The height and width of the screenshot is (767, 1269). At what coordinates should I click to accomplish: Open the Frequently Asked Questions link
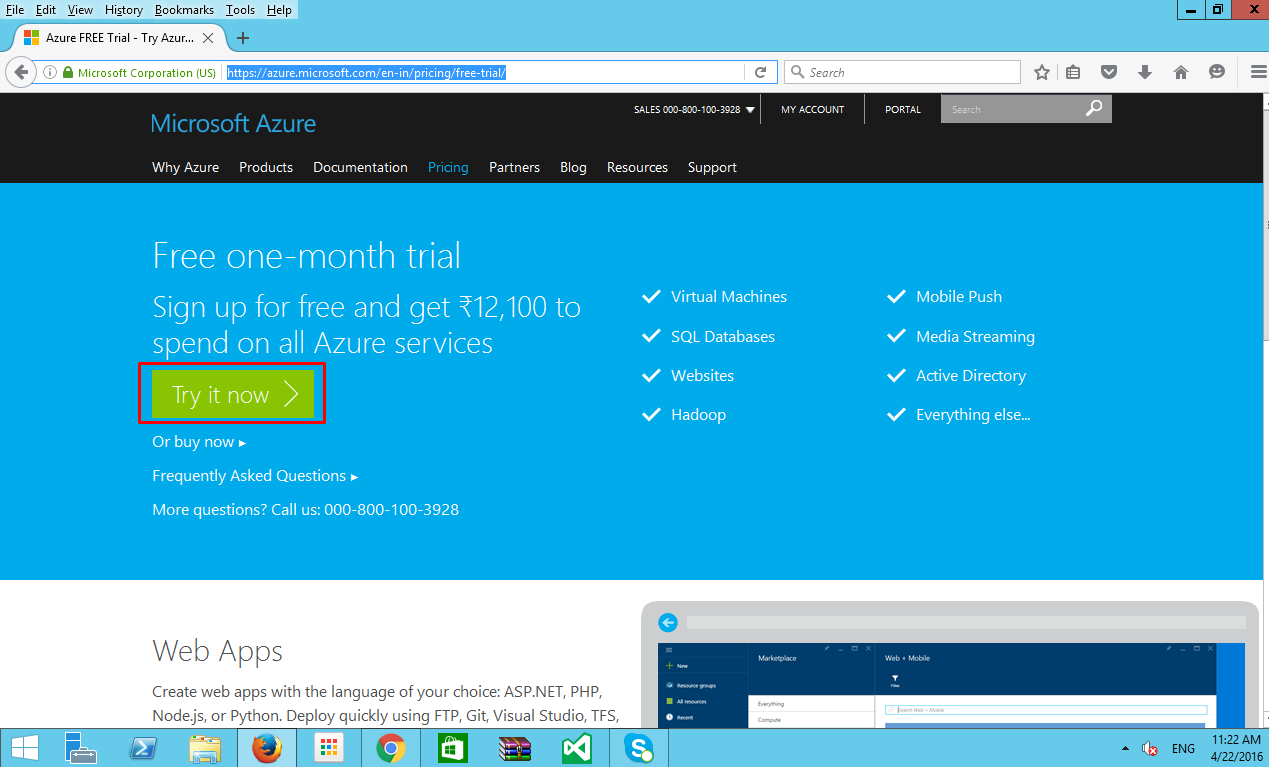coord(254,476)
